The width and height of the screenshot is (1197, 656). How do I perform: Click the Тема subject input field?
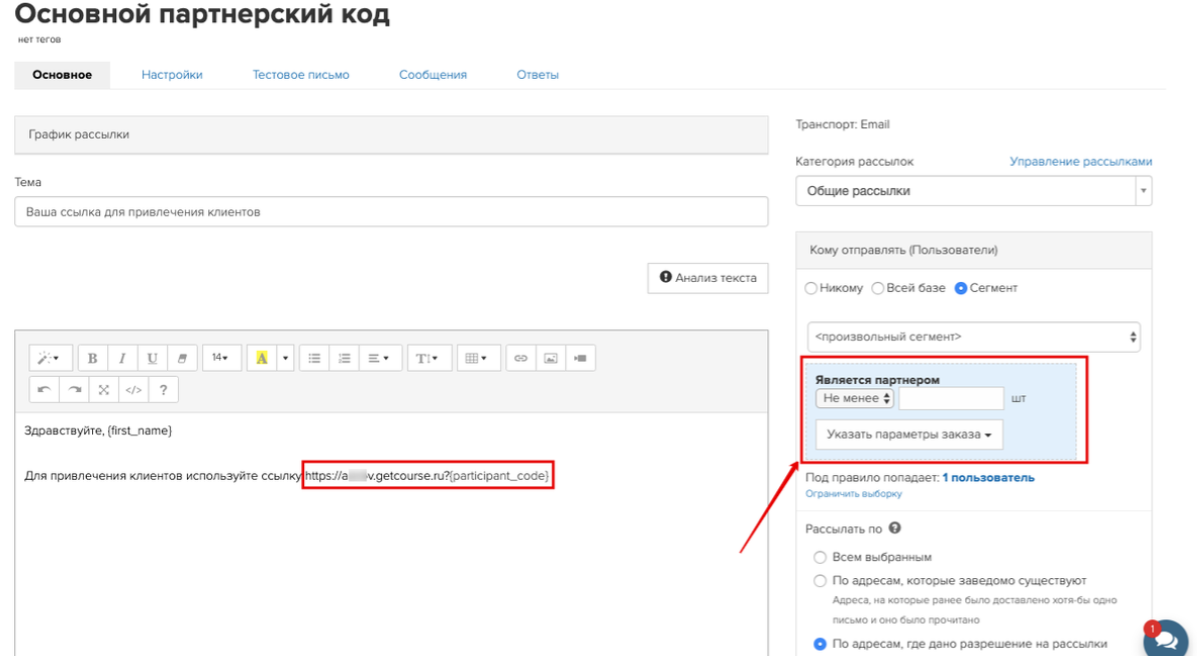391,212
